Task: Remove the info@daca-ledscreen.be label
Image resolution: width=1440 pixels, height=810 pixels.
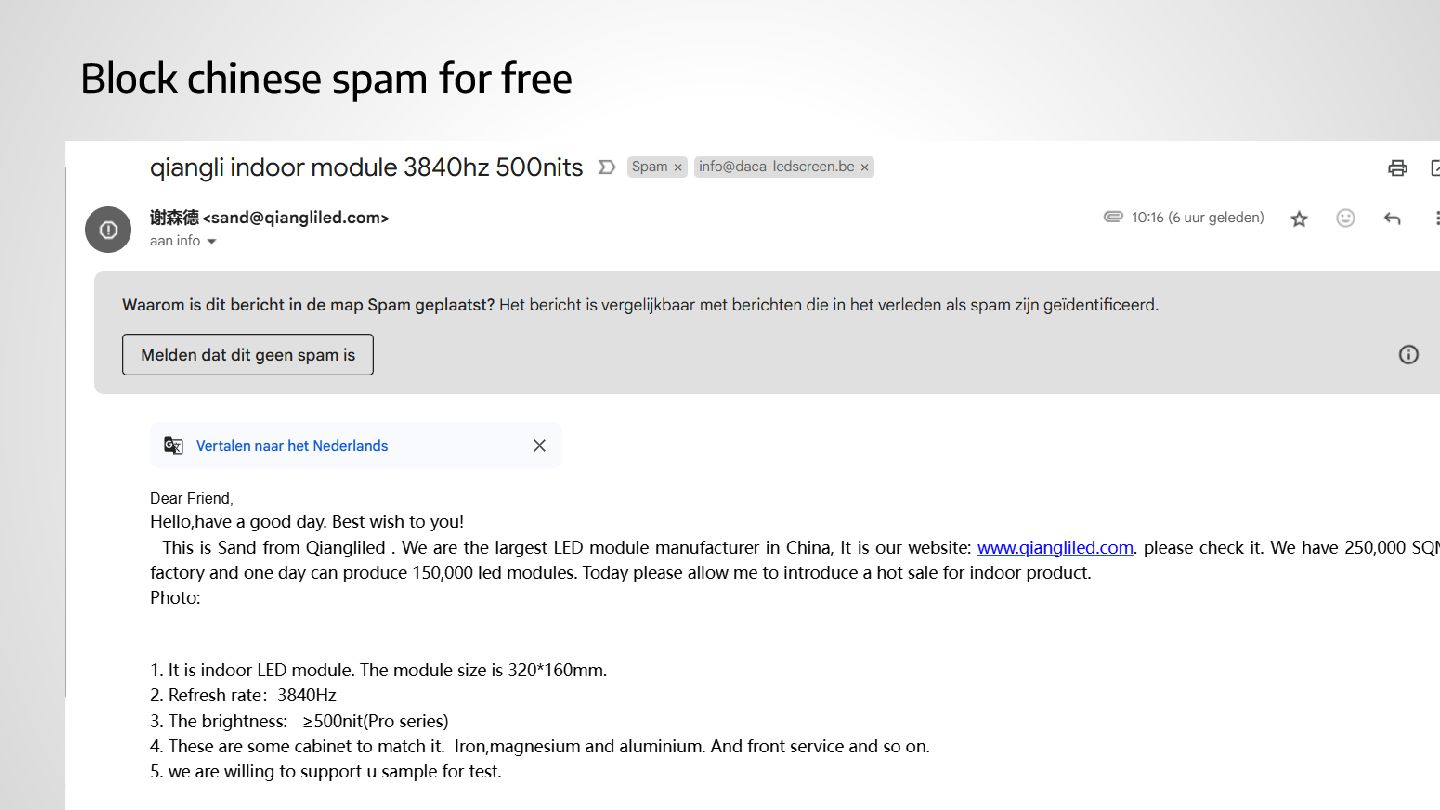Action: 864,167
